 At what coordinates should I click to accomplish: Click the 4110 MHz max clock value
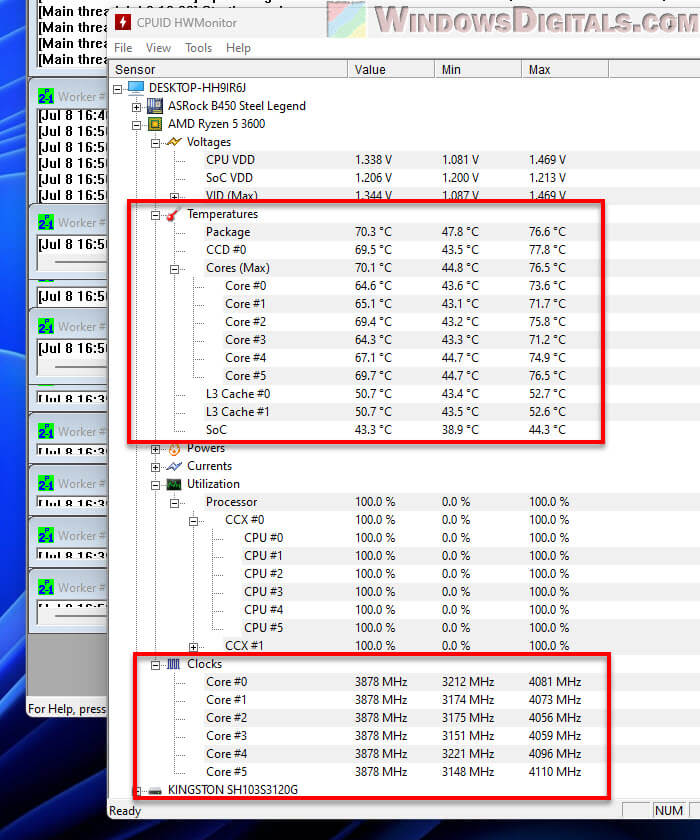pyautogui.click(x=555, y=771)
